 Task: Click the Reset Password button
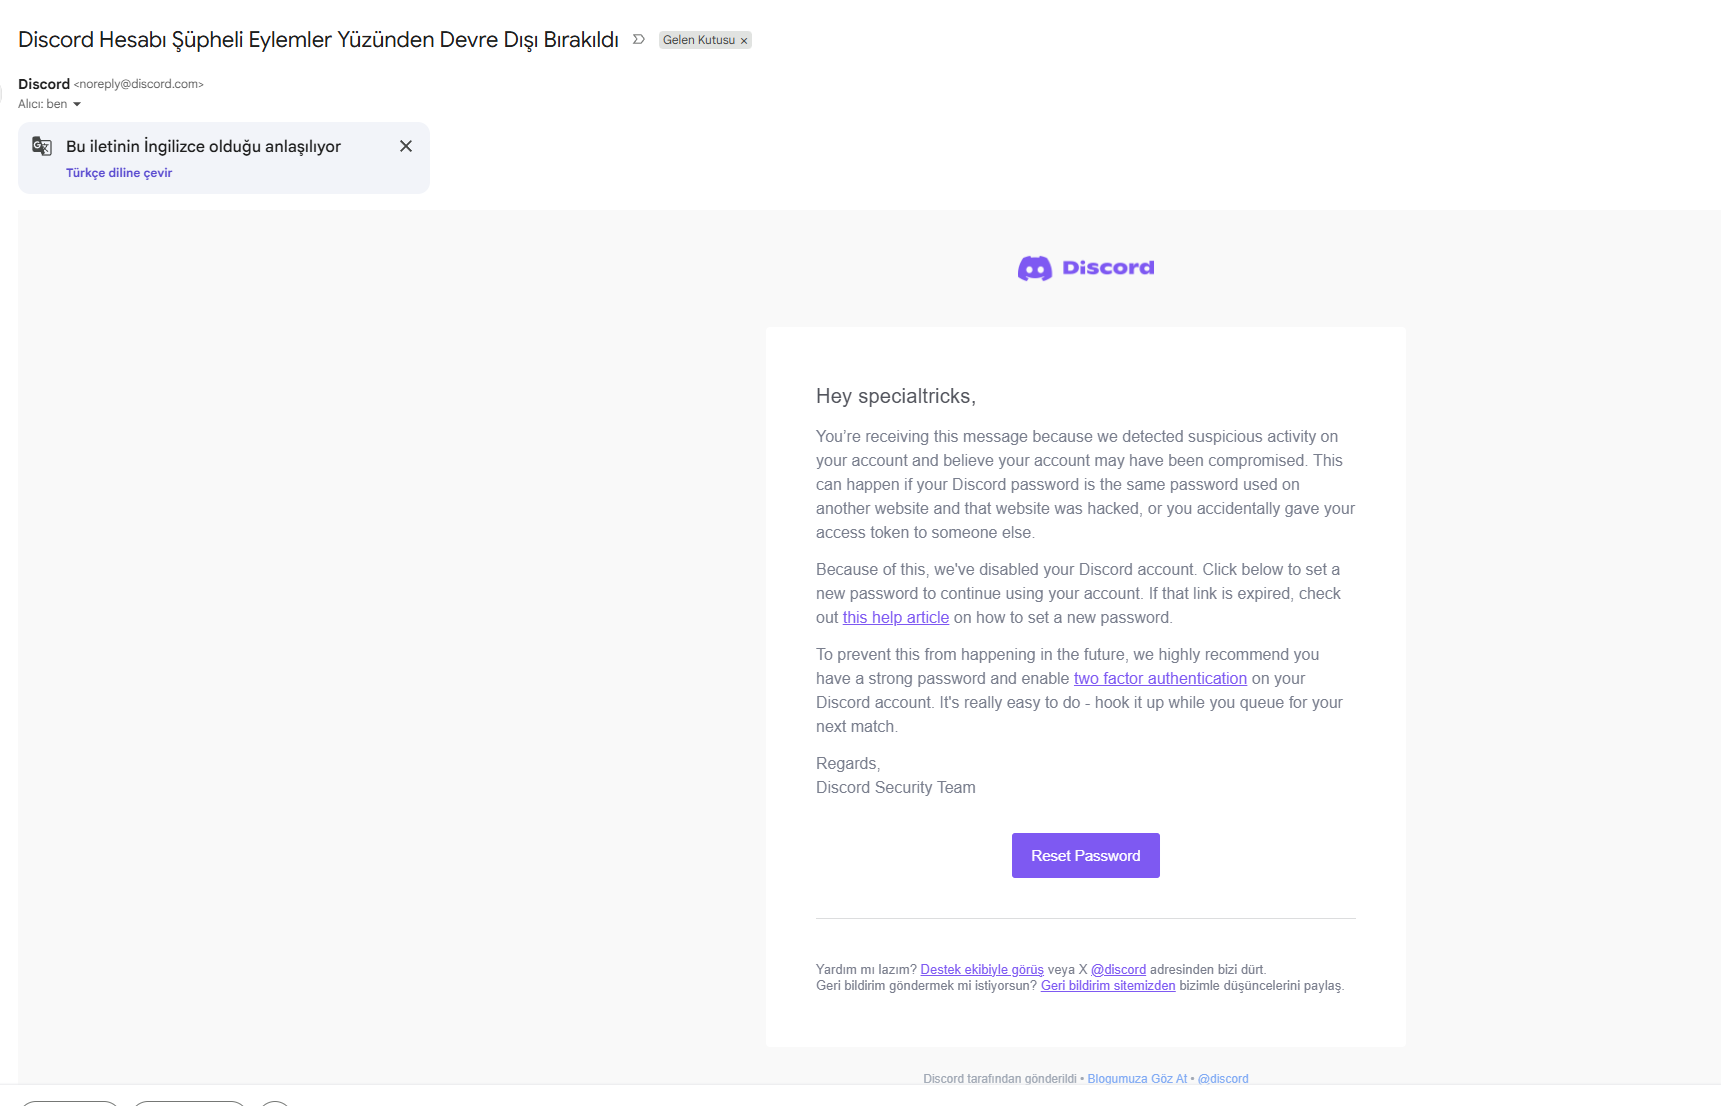[1086, 856]
